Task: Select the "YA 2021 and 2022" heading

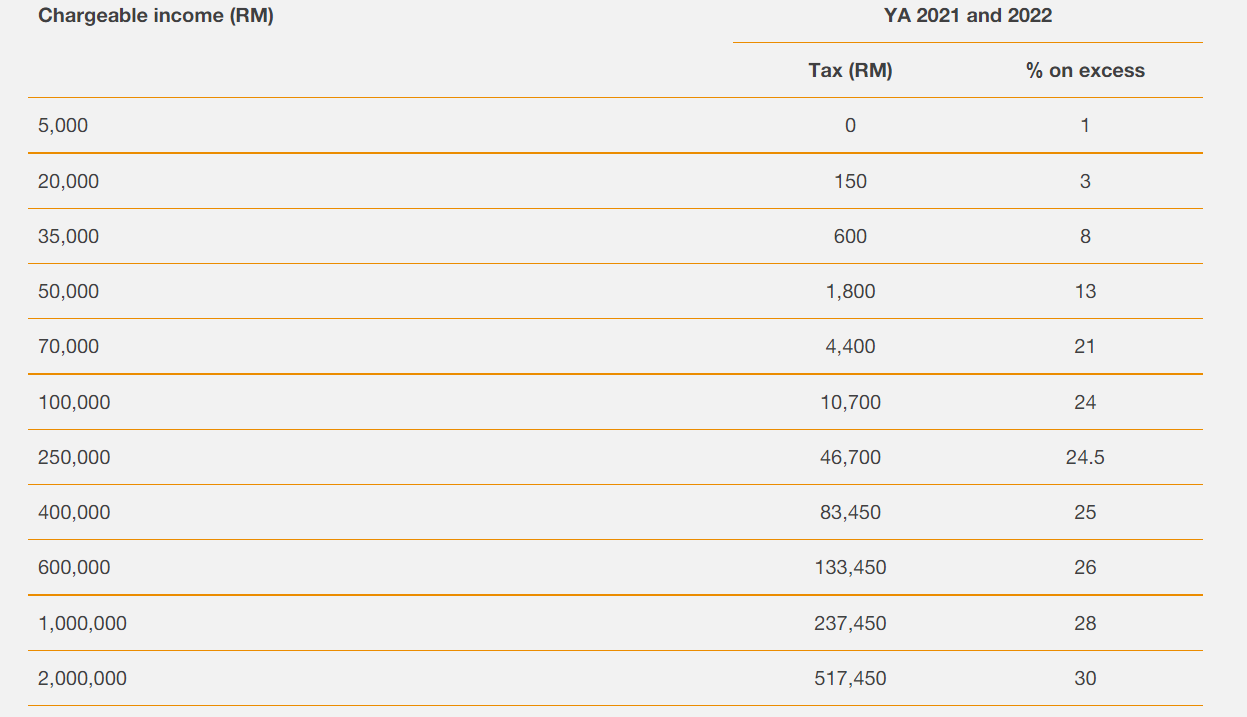Action: tap(967, 16)
